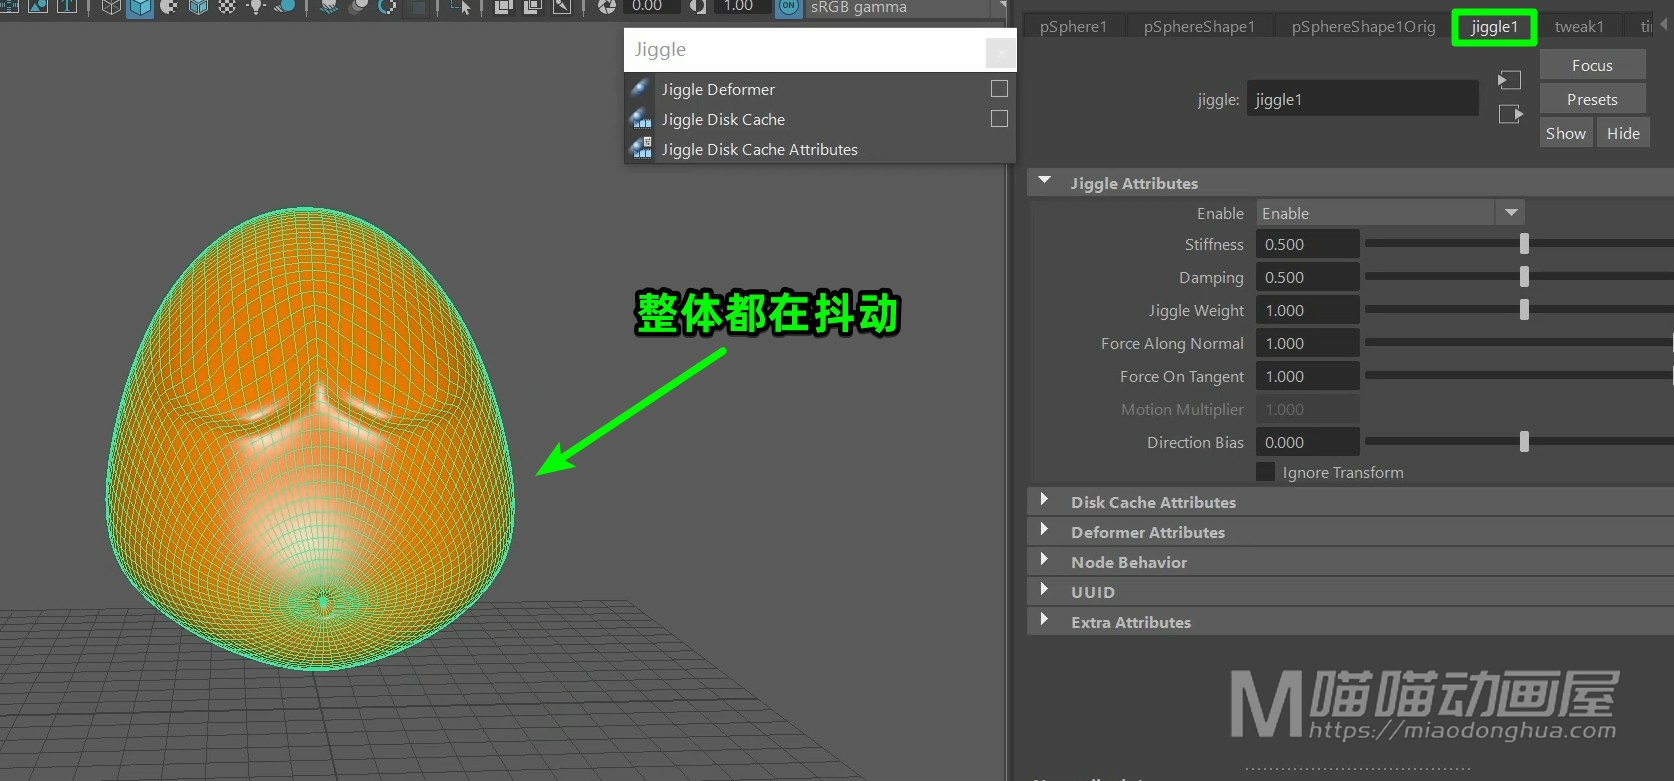Toggle the view transform ON button

coord(789,7)
